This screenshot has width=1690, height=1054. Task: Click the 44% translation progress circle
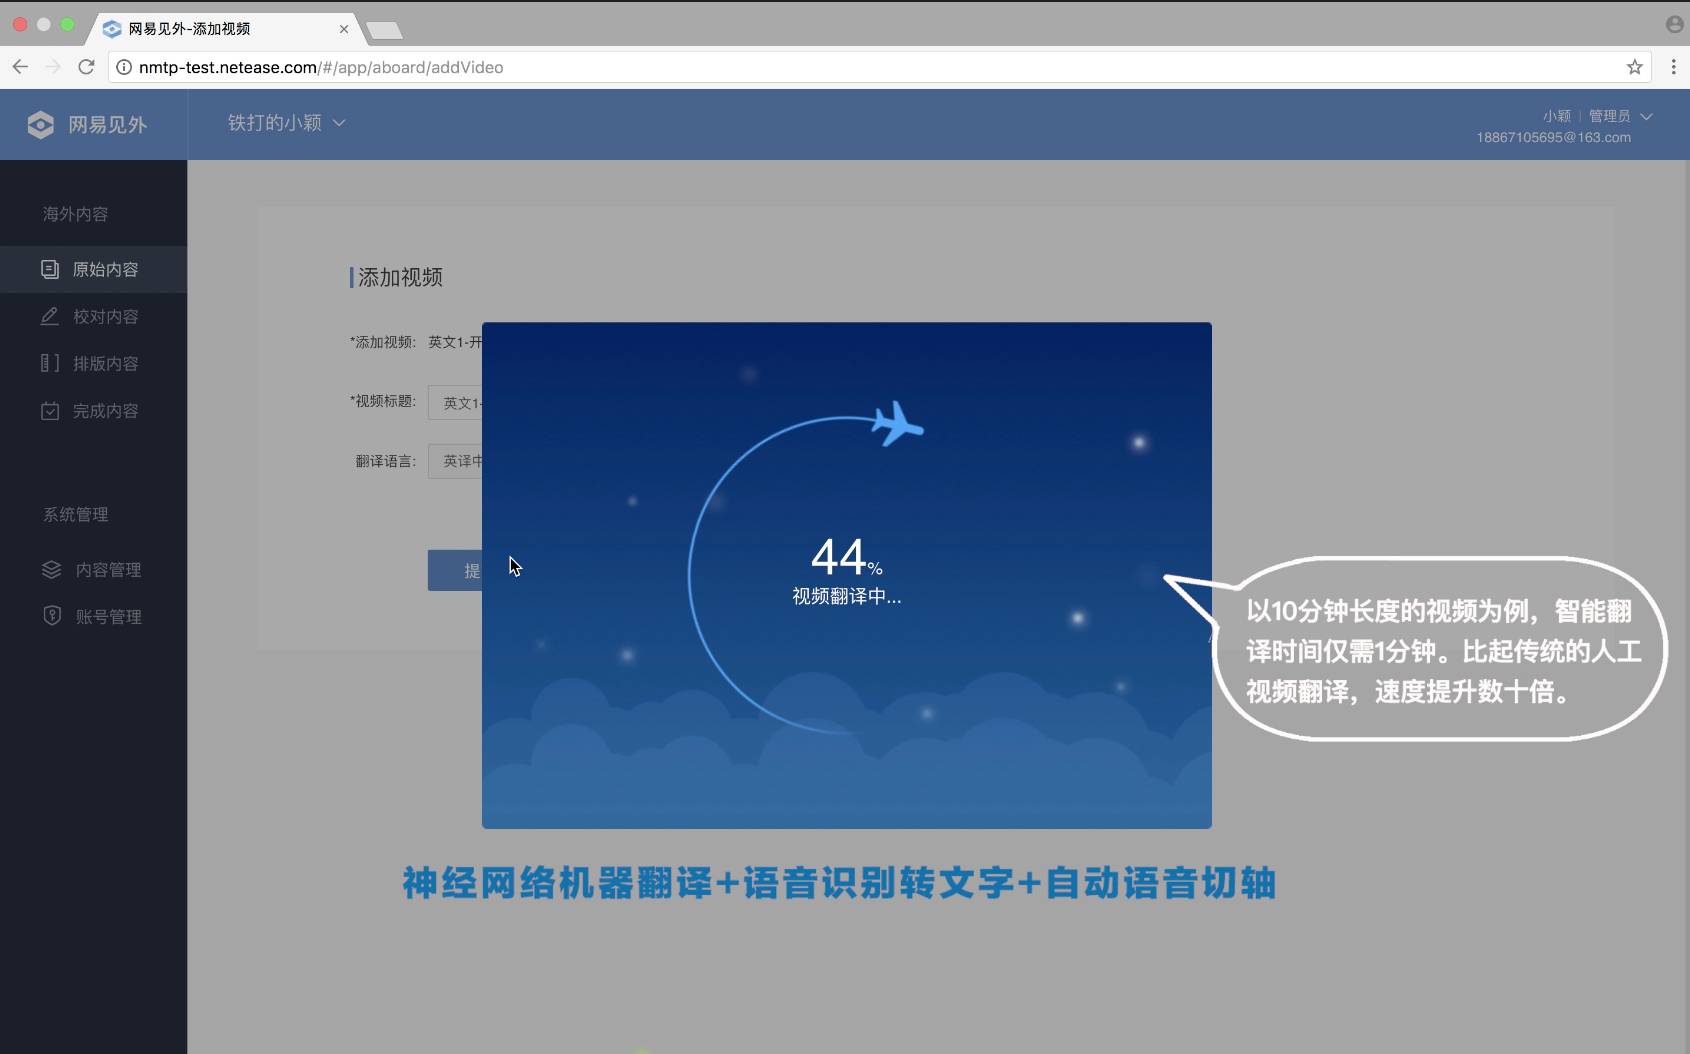coord(845,560)
